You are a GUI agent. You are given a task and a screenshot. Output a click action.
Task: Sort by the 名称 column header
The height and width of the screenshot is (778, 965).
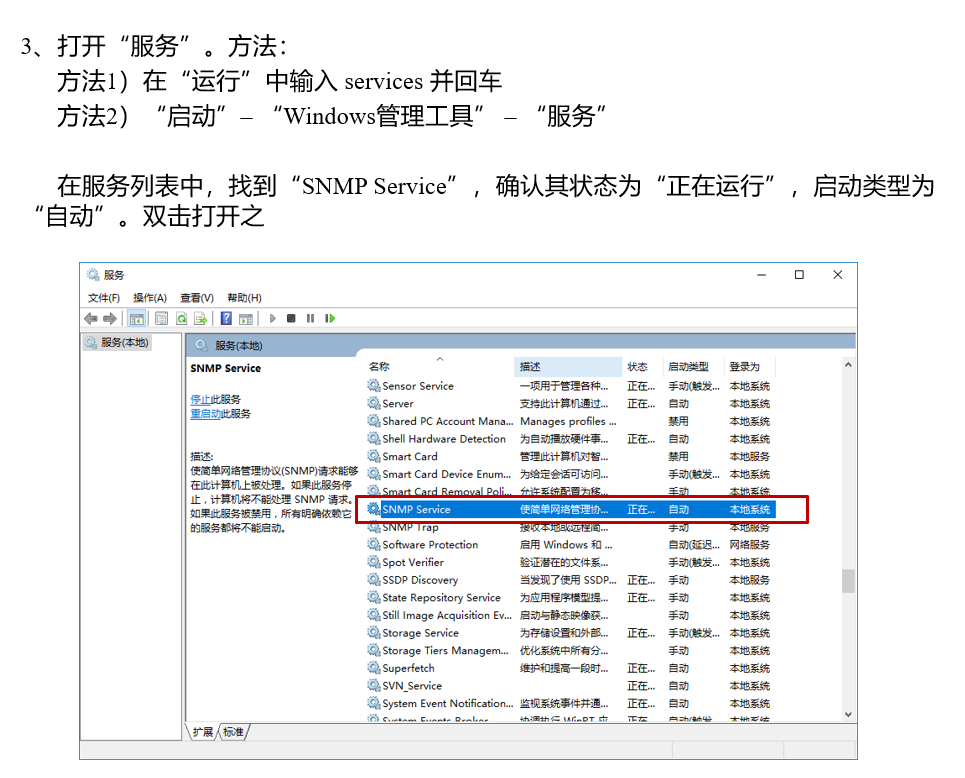pyautogui.click(x=439, y=366)
